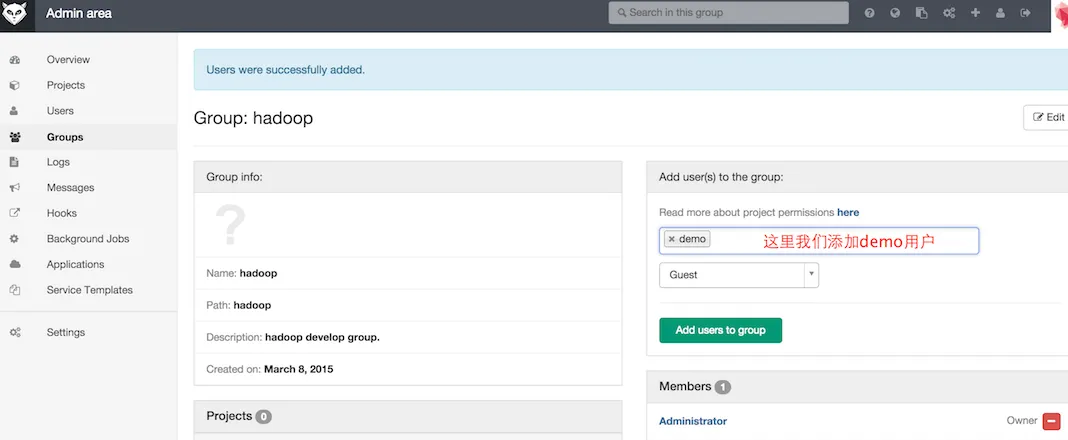Image resolution: width=1068 pixels, height=440 pixels.
Task: Open admin area gears icon in navbar
Action: 949,13
